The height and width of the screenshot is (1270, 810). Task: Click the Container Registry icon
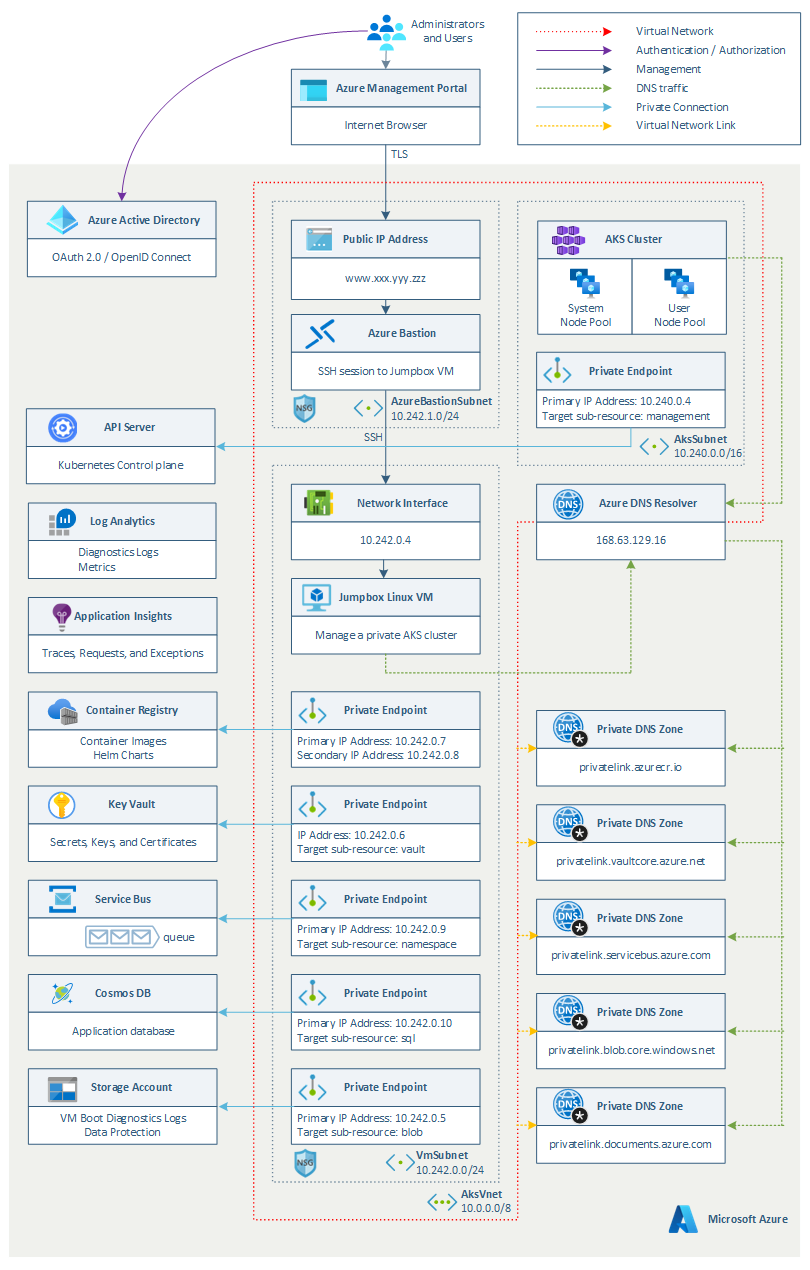coord(62,711)
